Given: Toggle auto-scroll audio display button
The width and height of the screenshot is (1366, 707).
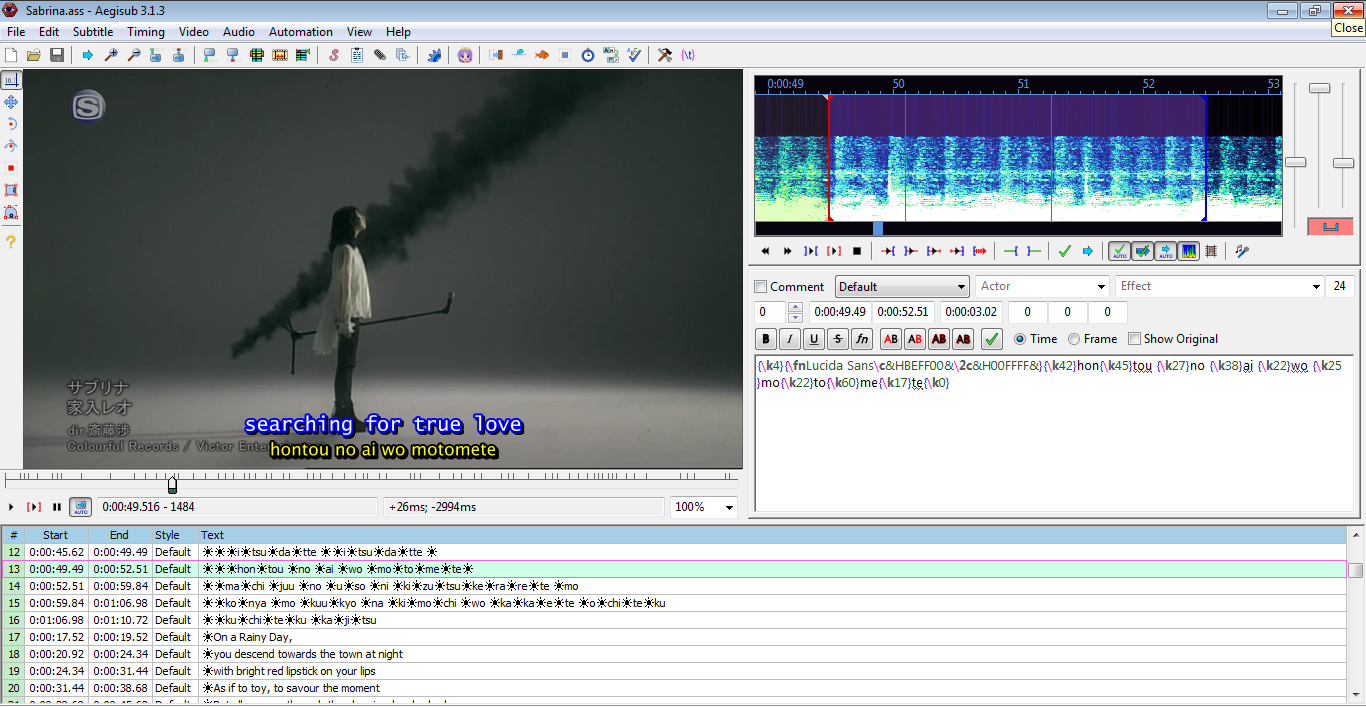Looking at the screenshot, I should click(1165, 251).
